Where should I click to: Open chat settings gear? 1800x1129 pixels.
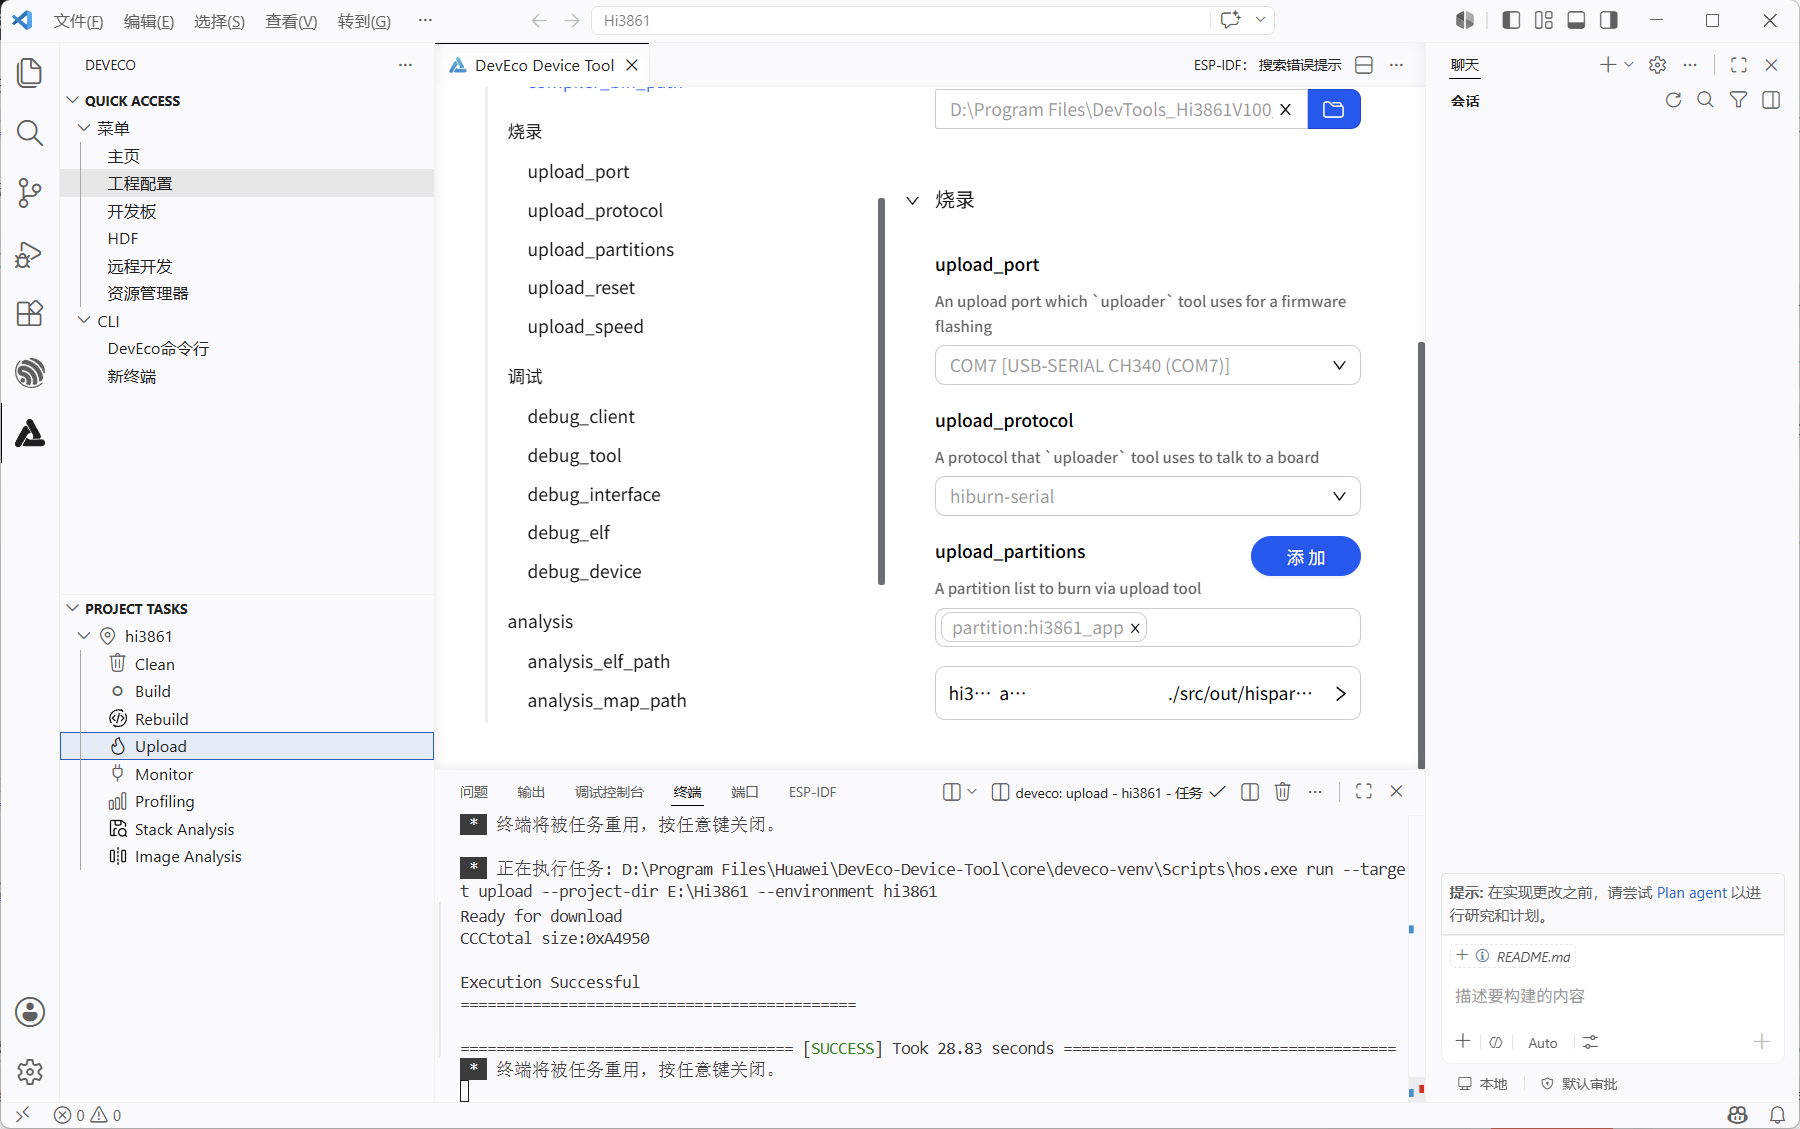(x=1657, y=65)
